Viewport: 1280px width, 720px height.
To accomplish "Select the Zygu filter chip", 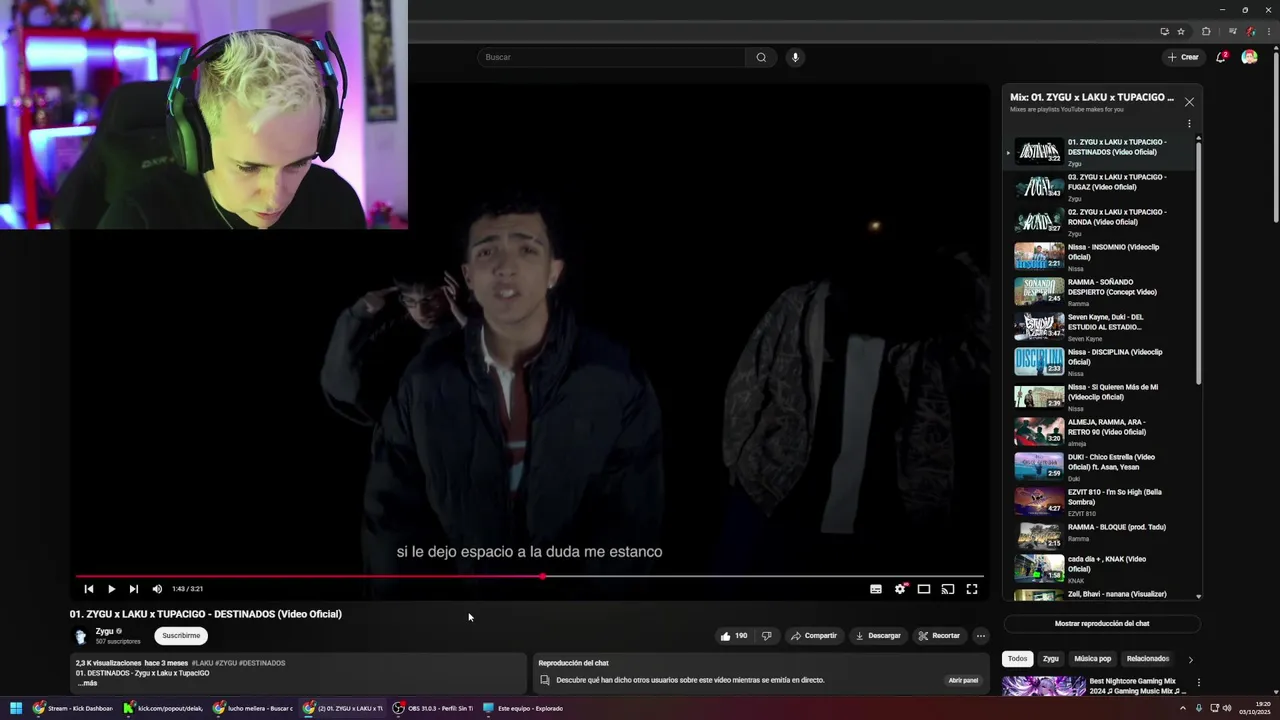I will [1050, 659].
